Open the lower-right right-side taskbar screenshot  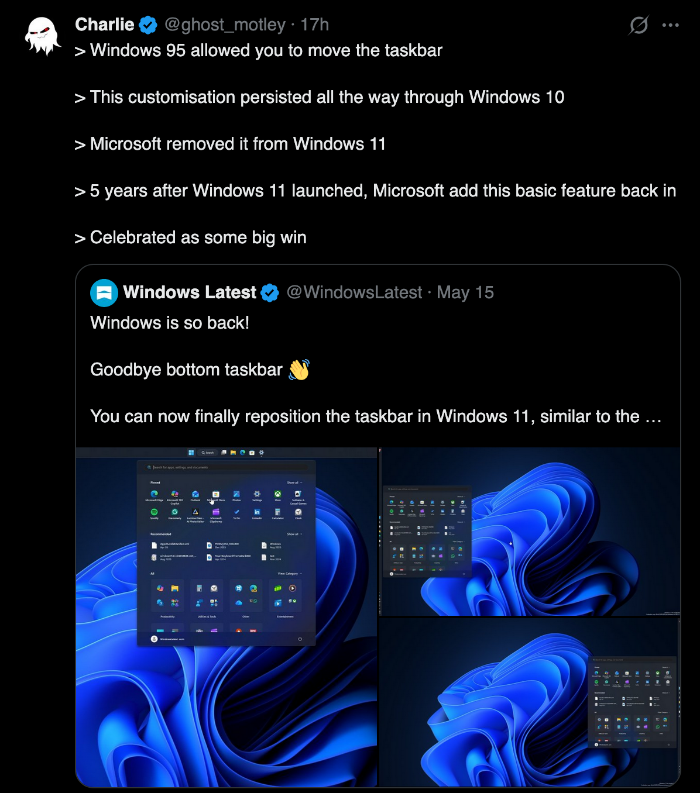[529, 702]
